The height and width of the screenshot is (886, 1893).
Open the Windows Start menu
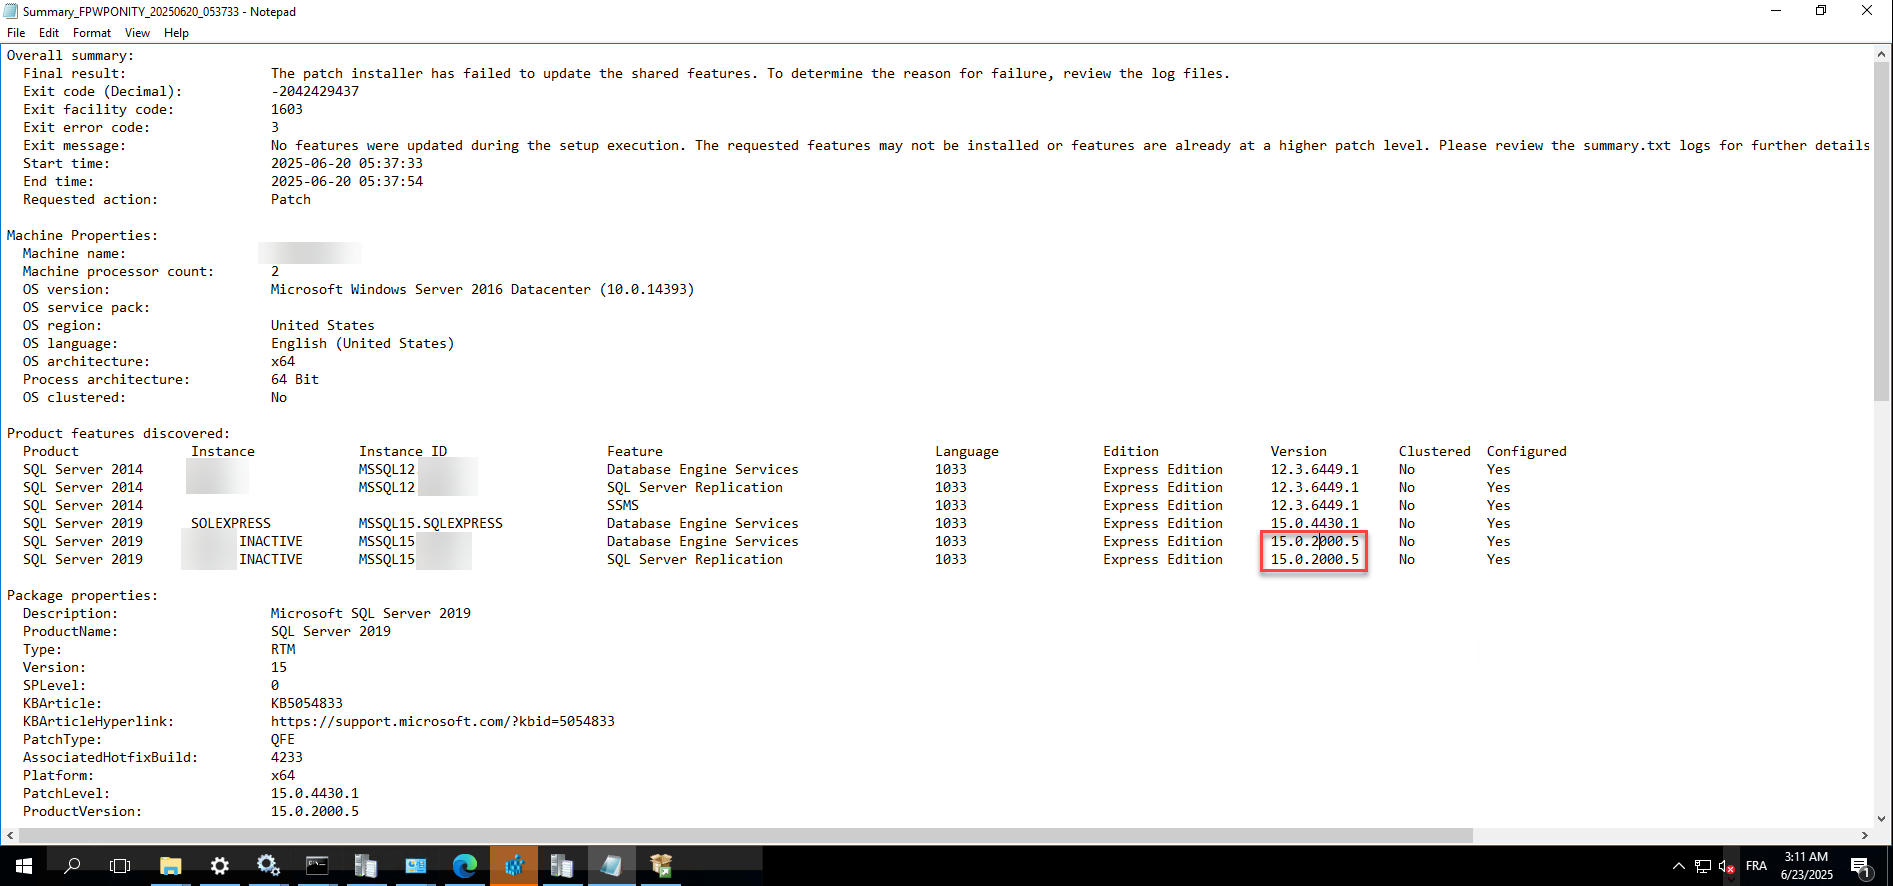pyautogui.click(x=24, y=866)
